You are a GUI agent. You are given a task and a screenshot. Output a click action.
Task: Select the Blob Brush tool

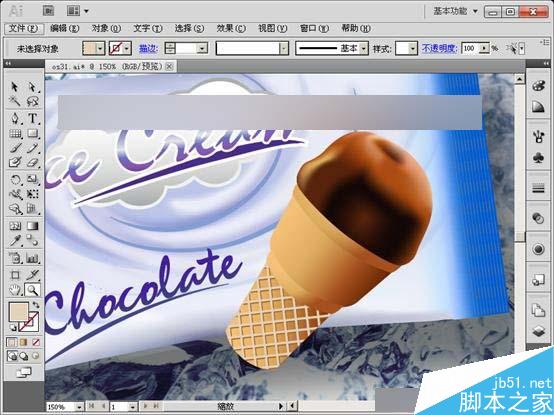(15, 162)
